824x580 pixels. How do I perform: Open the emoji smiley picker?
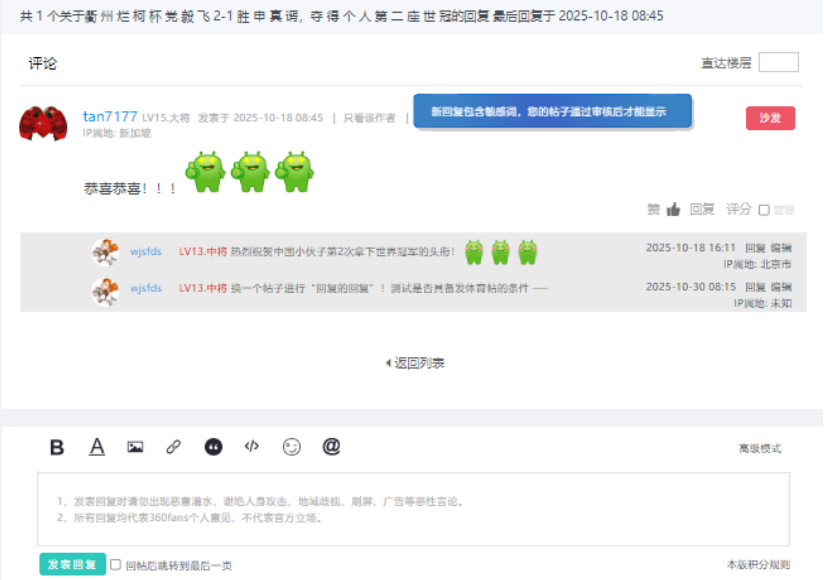coord(291,447)
